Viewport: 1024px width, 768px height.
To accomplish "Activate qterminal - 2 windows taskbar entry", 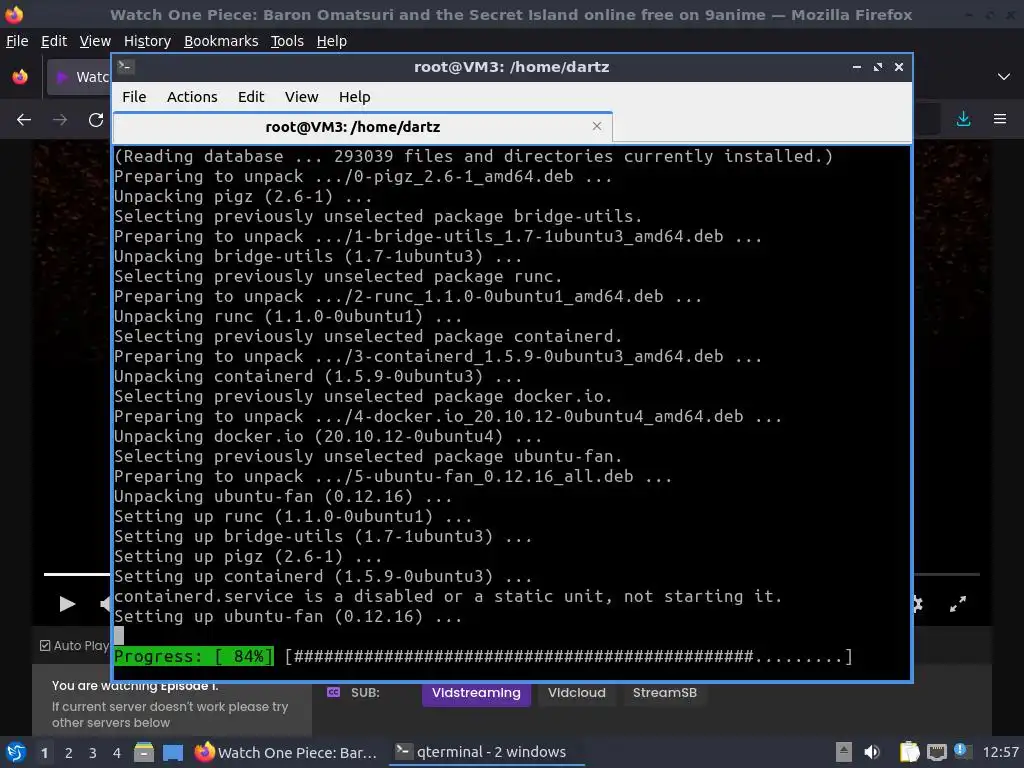I will (485, 752).
